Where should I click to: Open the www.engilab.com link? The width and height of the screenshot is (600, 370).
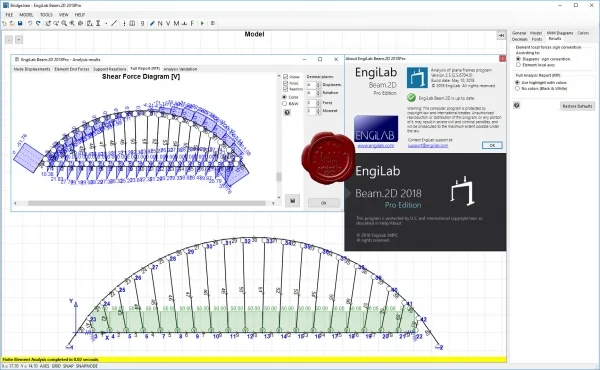(376, 146)
